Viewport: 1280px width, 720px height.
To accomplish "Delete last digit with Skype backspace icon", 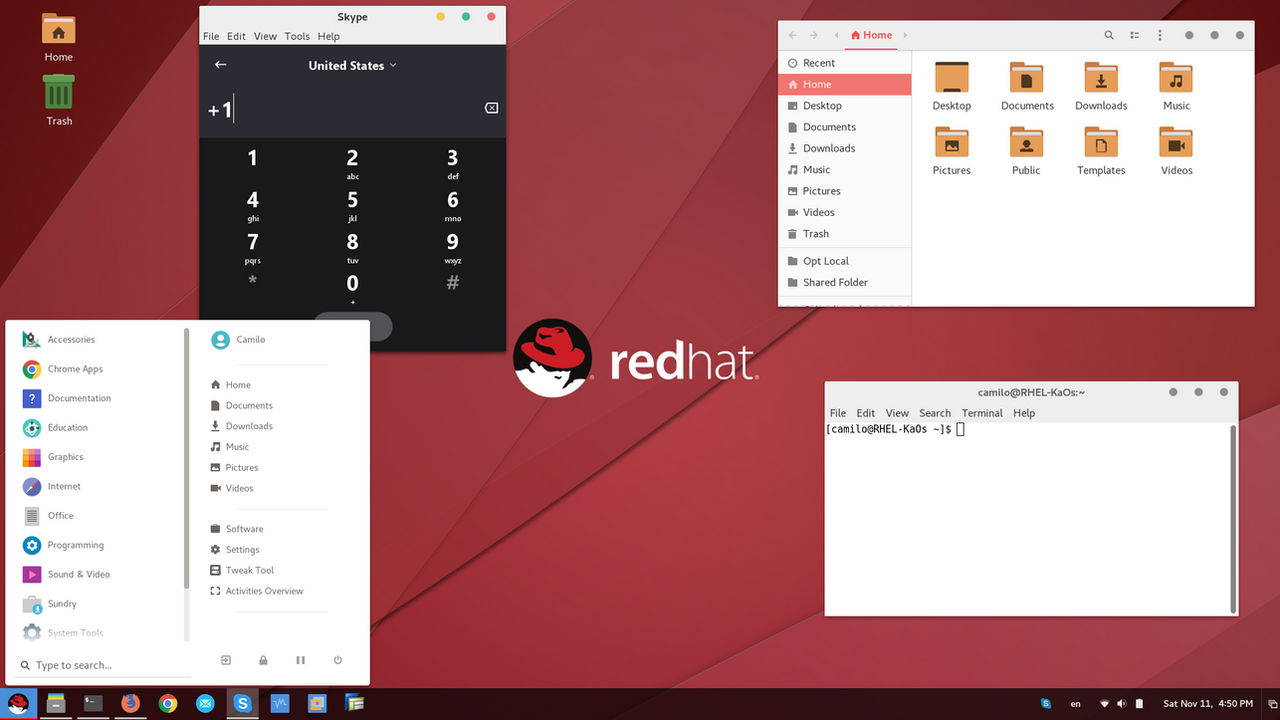I will point(491,108).
